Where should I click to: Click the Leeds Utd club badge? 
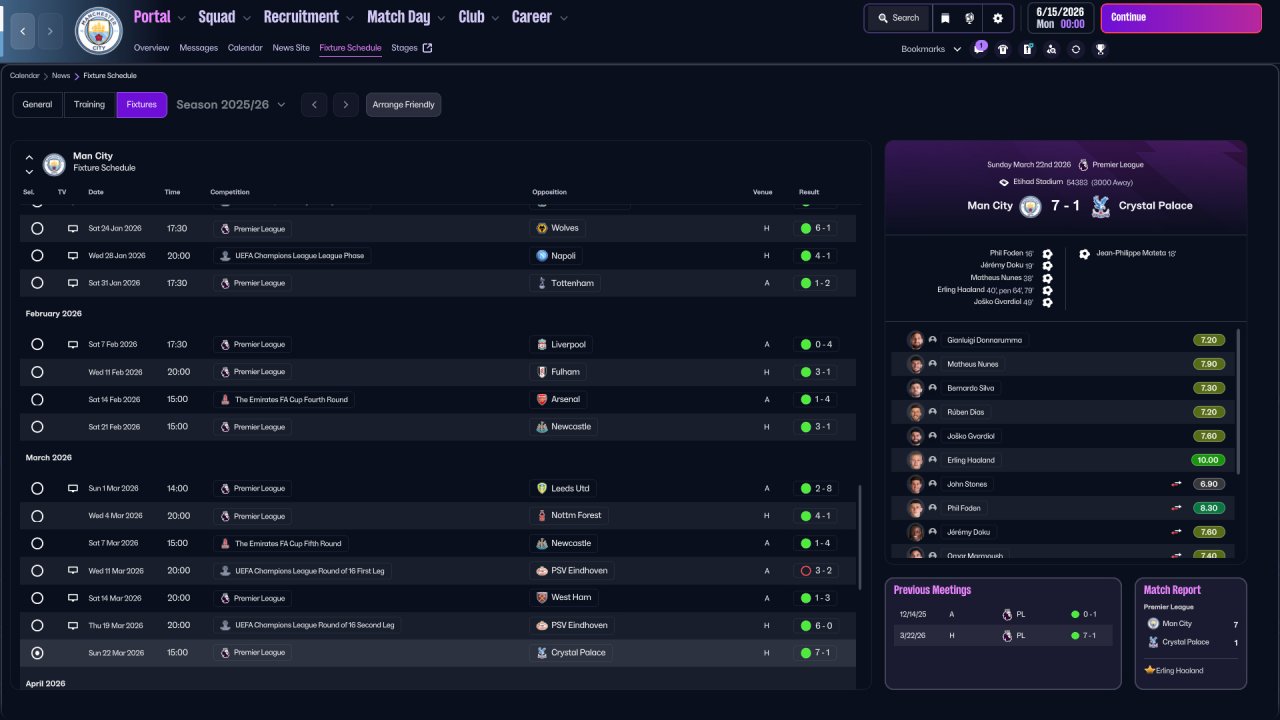pos(543,489)
